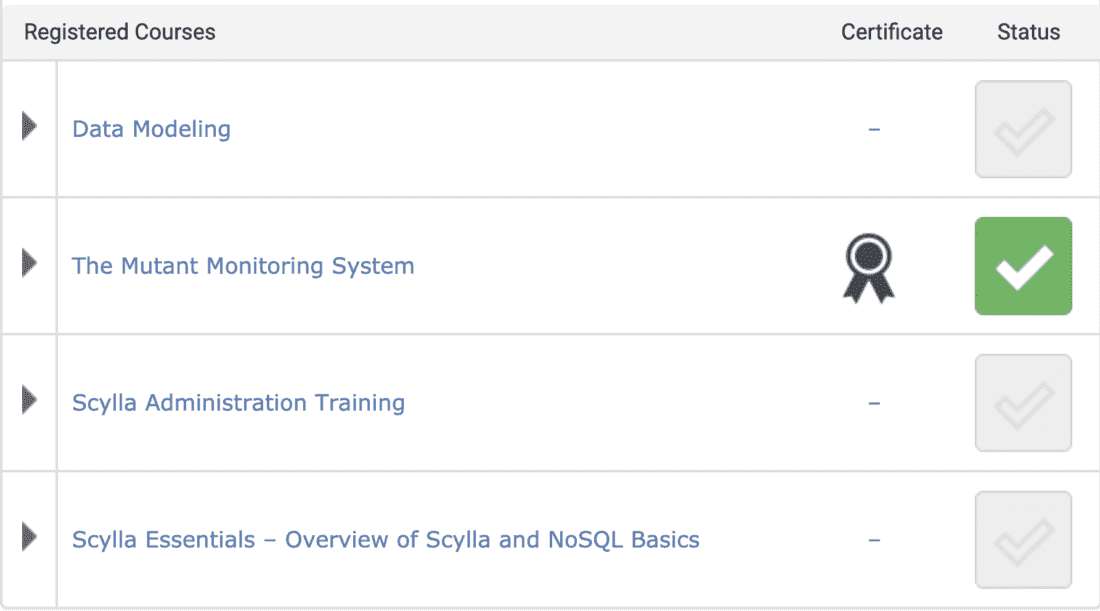Click the Registered Courses column header

tap(120, 32)
